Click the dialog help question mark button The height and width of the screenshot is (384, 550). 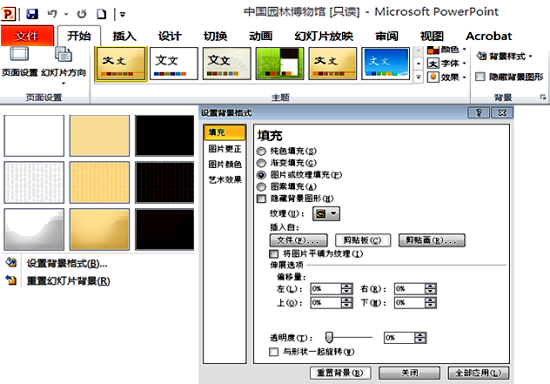click(478, 113)
